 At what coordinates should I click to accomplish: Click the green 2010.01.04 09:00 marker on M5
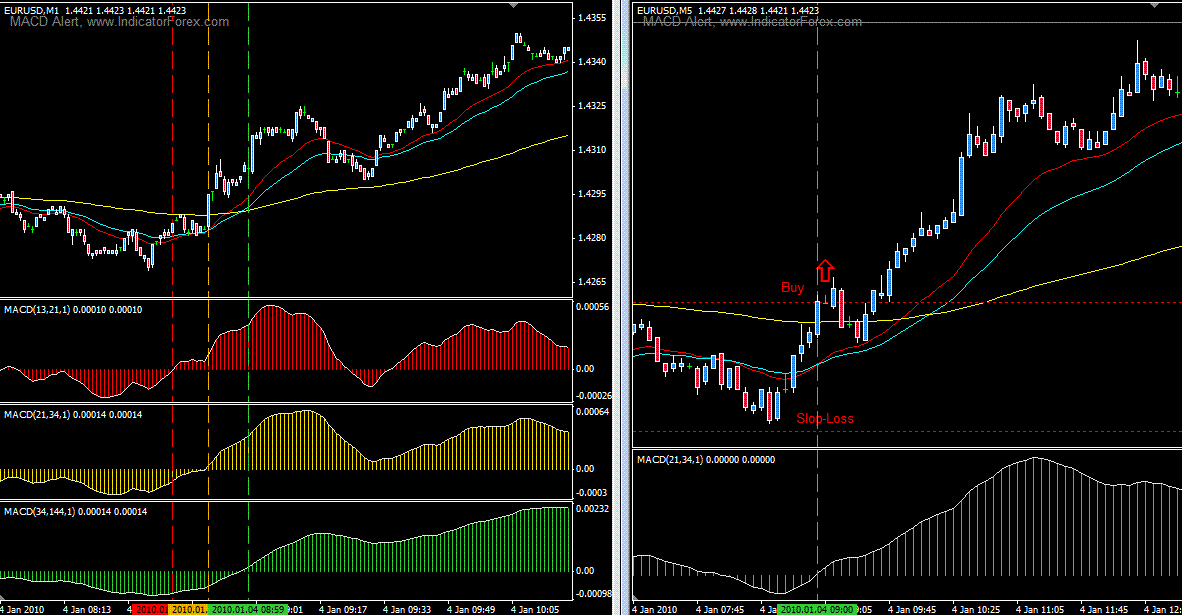point(816,608)
